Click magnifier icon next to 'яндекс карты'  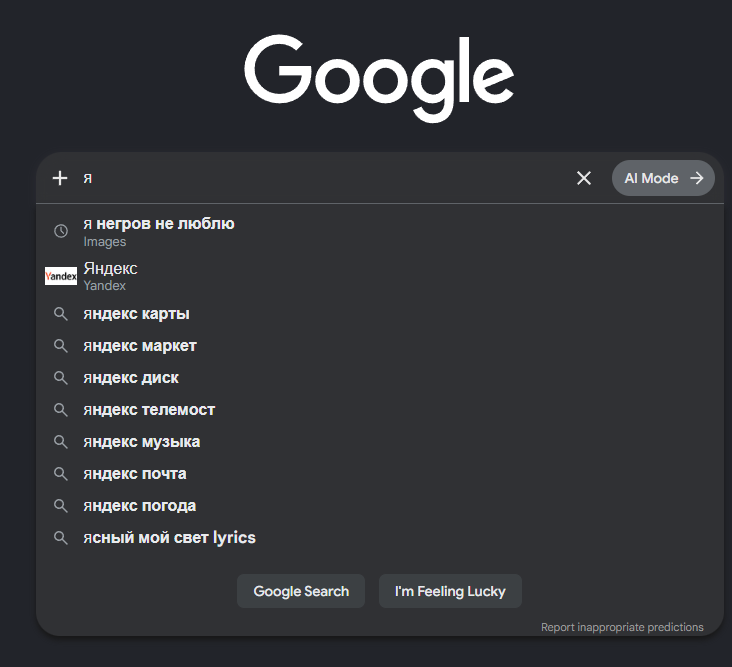(61, 314)
